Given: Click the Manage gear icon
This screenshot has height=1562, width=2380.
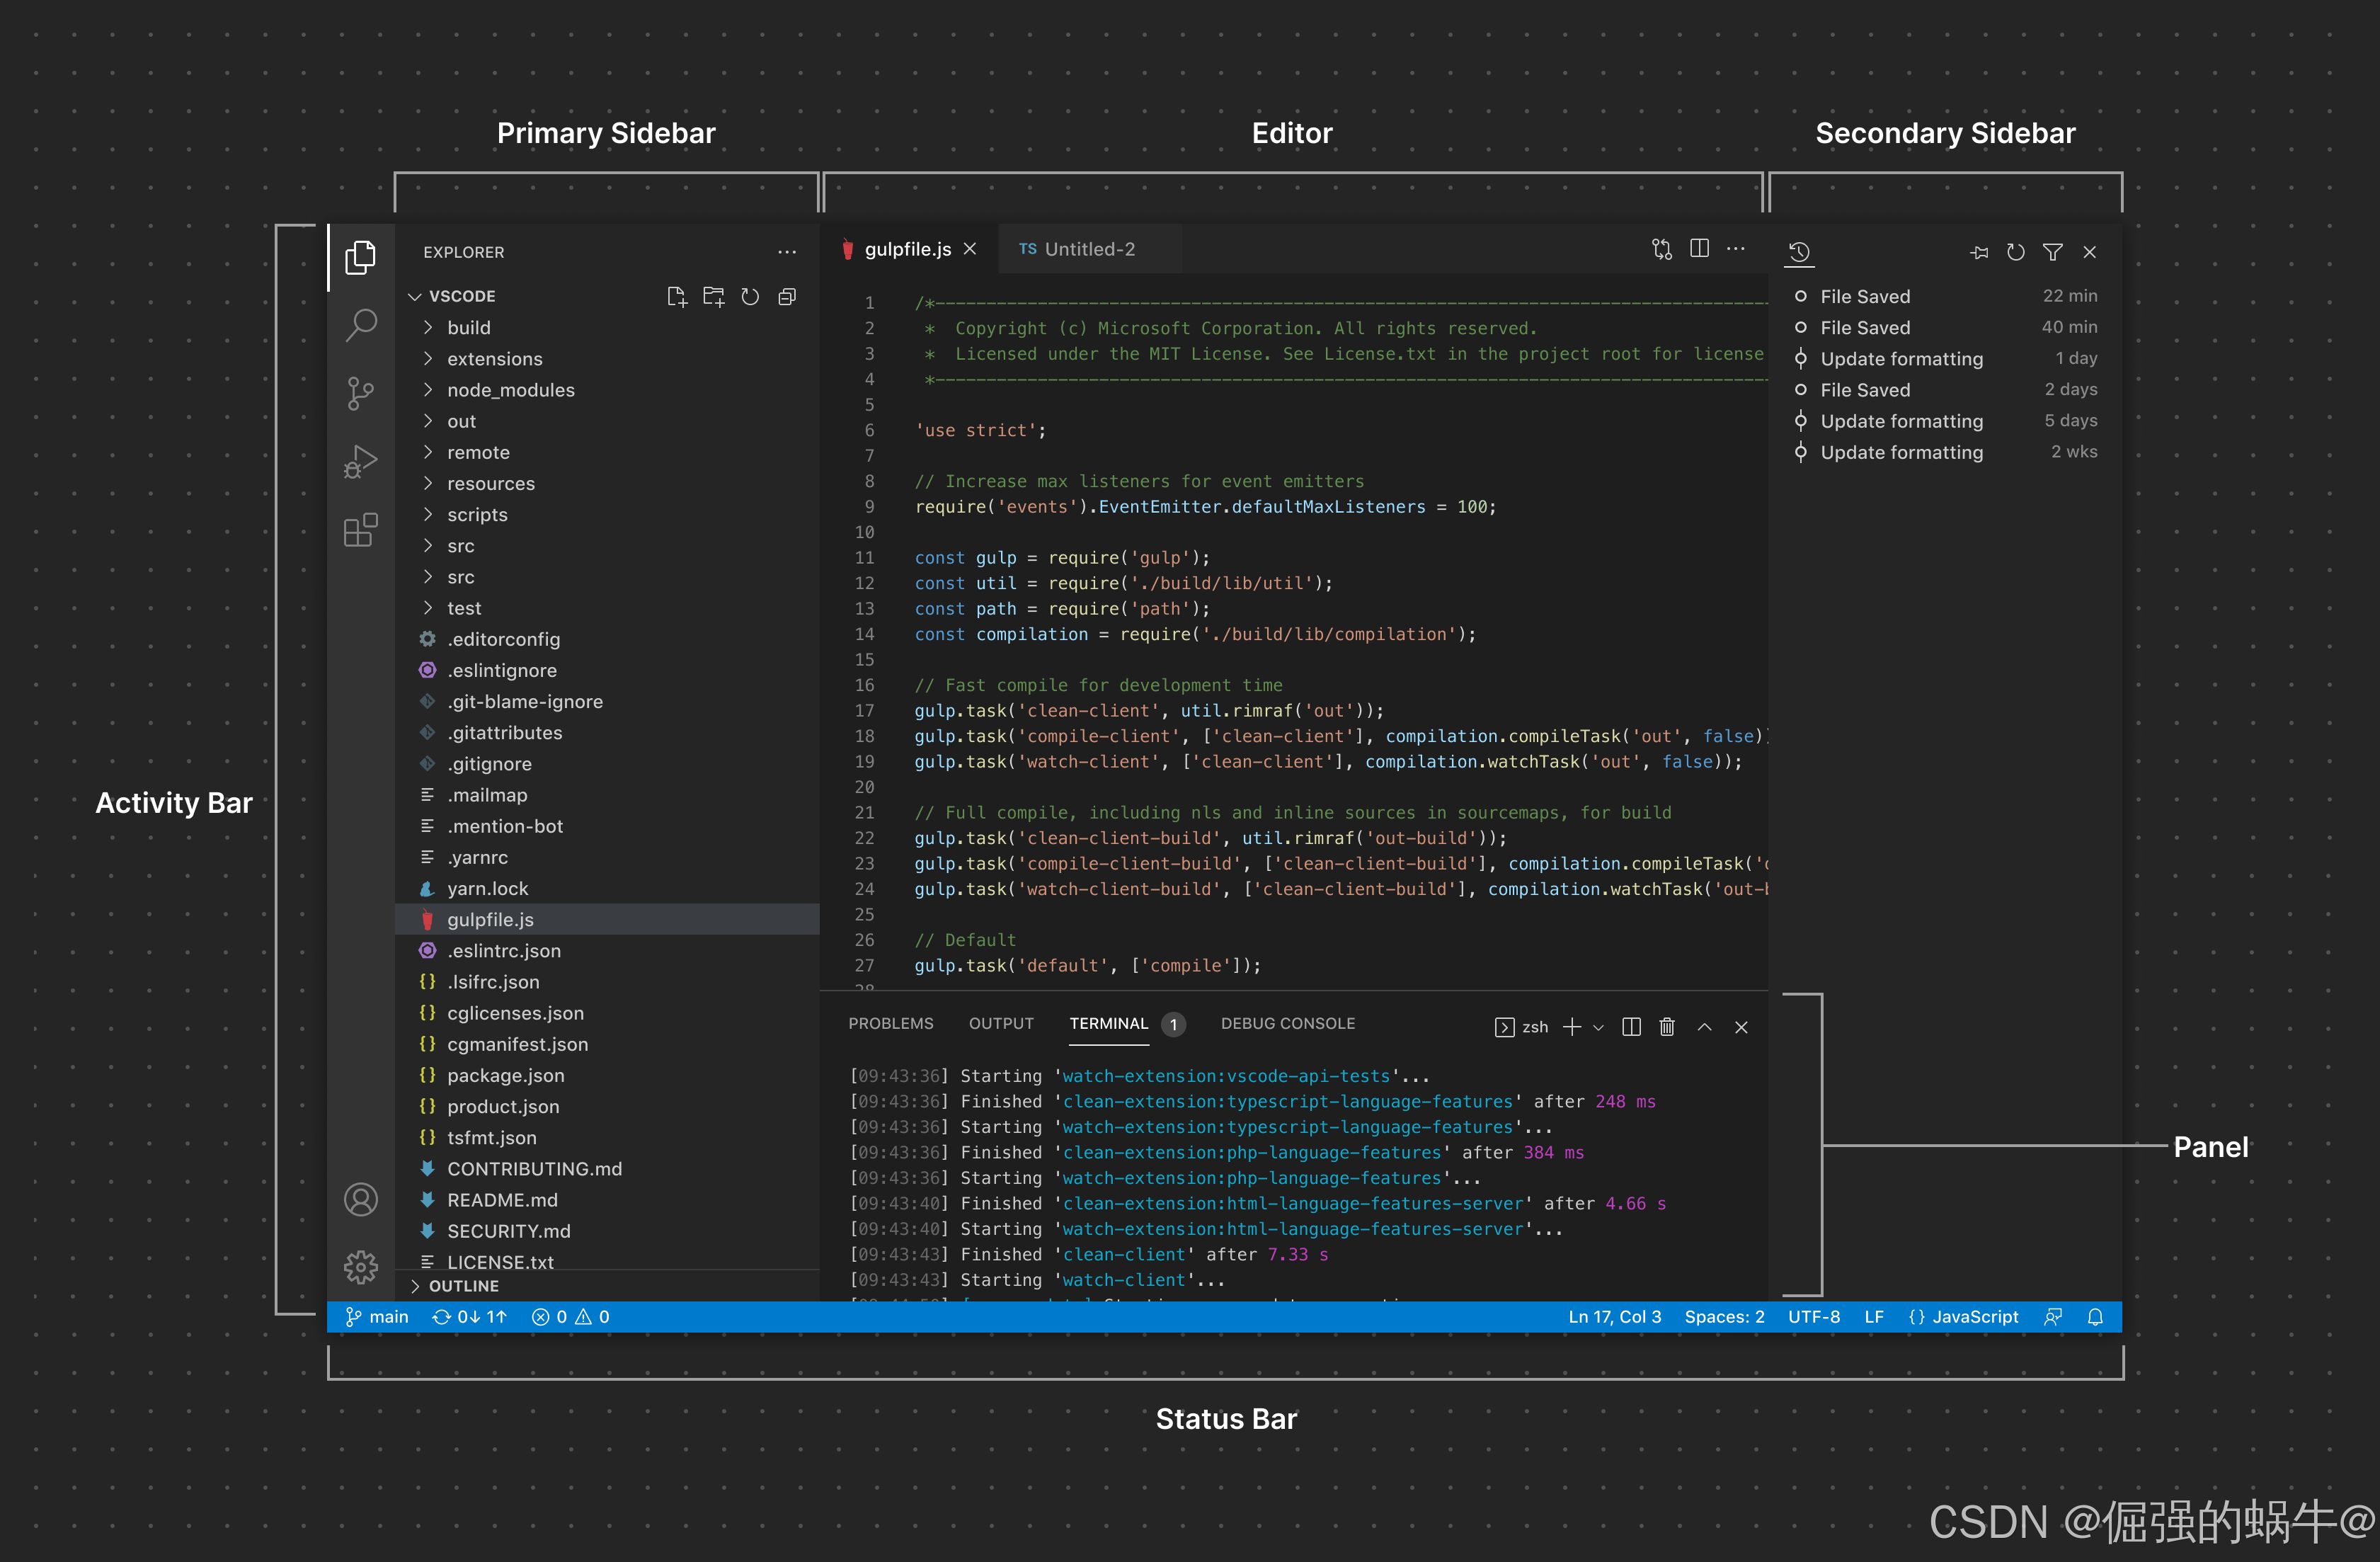Looking at the screenshot, I should [361, 1267].
